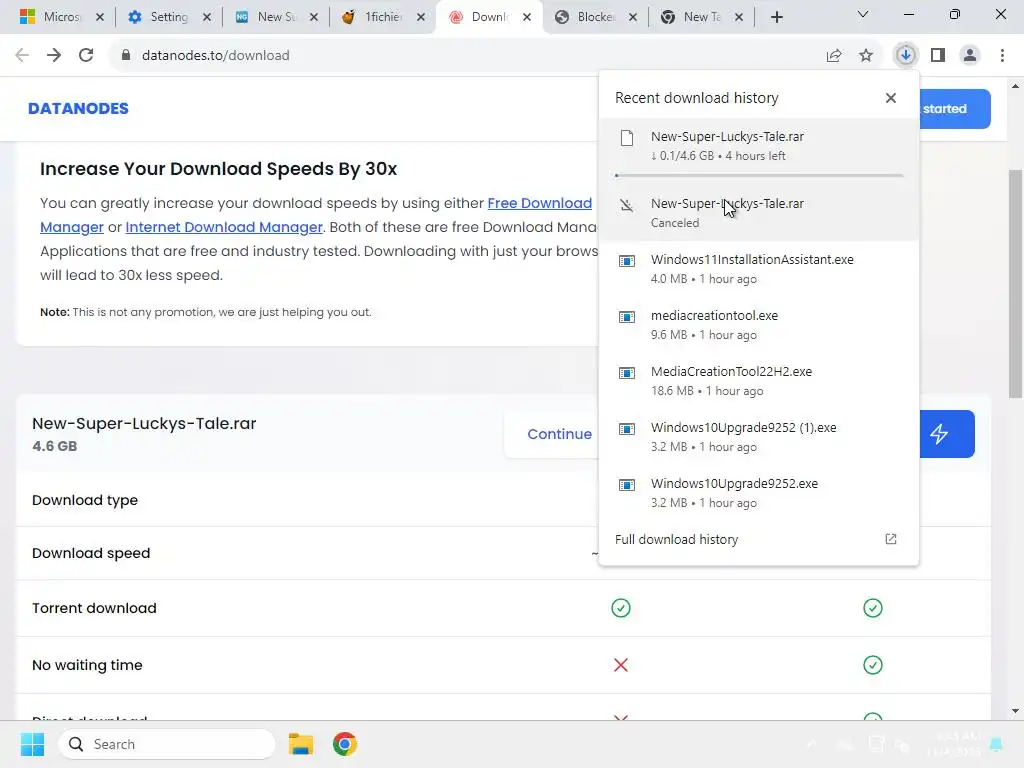Open the new tab plus button
The width and height of the screenshot is (1024, 768).
(776, 17)
